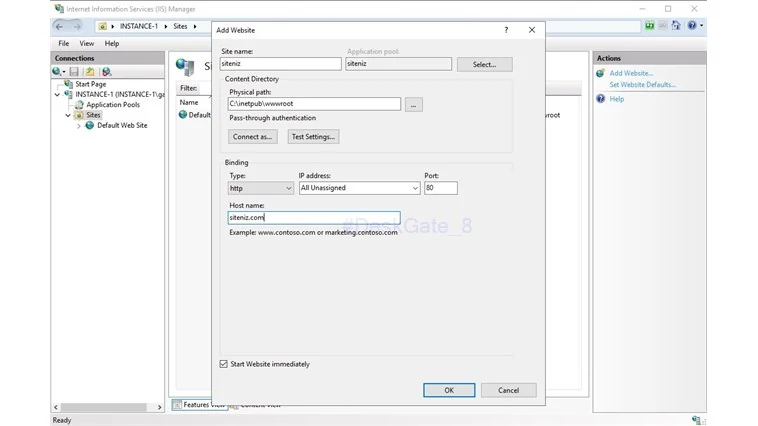Viewport: 758px width, 426px height.
Task: Click the Connections pane horizontal scrollbar
Action: tap(107, 407)
